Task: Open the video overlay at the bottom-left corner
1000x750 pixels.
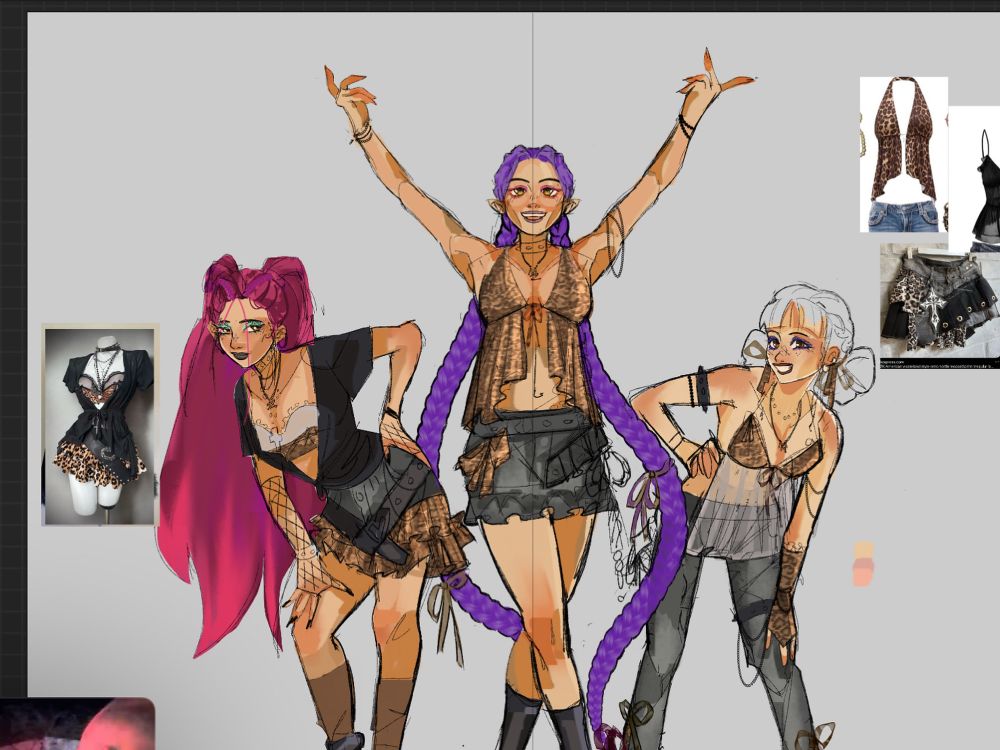Action: (x=77, y=724)
